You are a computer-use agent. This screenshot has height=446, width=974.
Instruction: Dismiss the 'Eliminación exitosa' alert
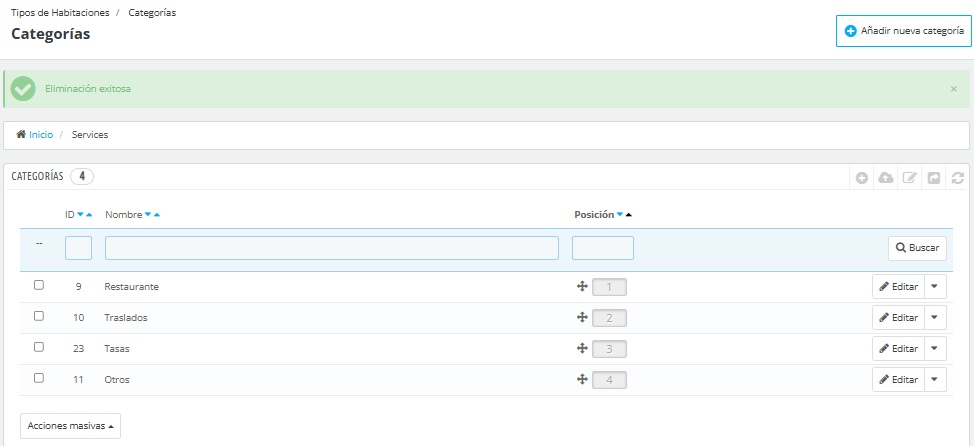[x=953, y=89]
